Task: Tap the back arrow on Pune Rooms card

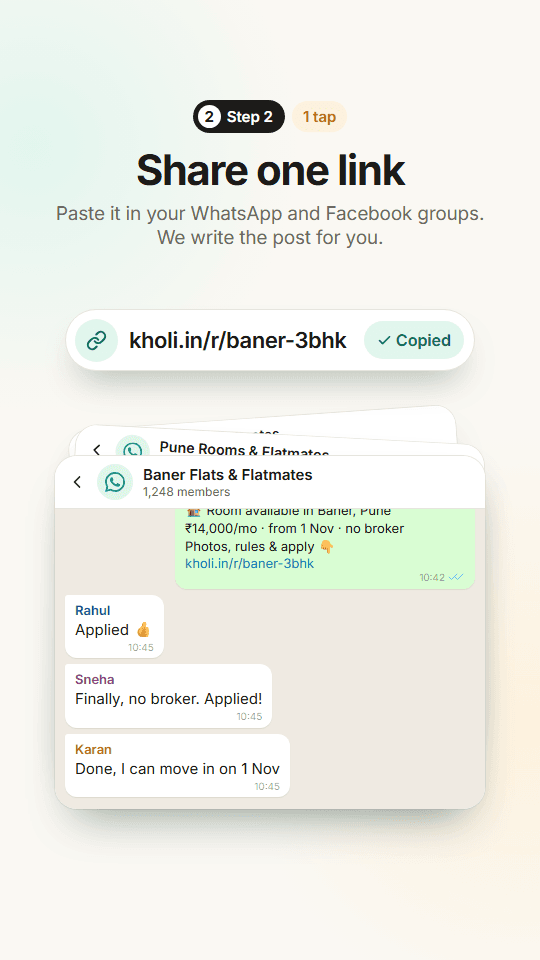Action: pyautogui.click(x=97, y=449)
